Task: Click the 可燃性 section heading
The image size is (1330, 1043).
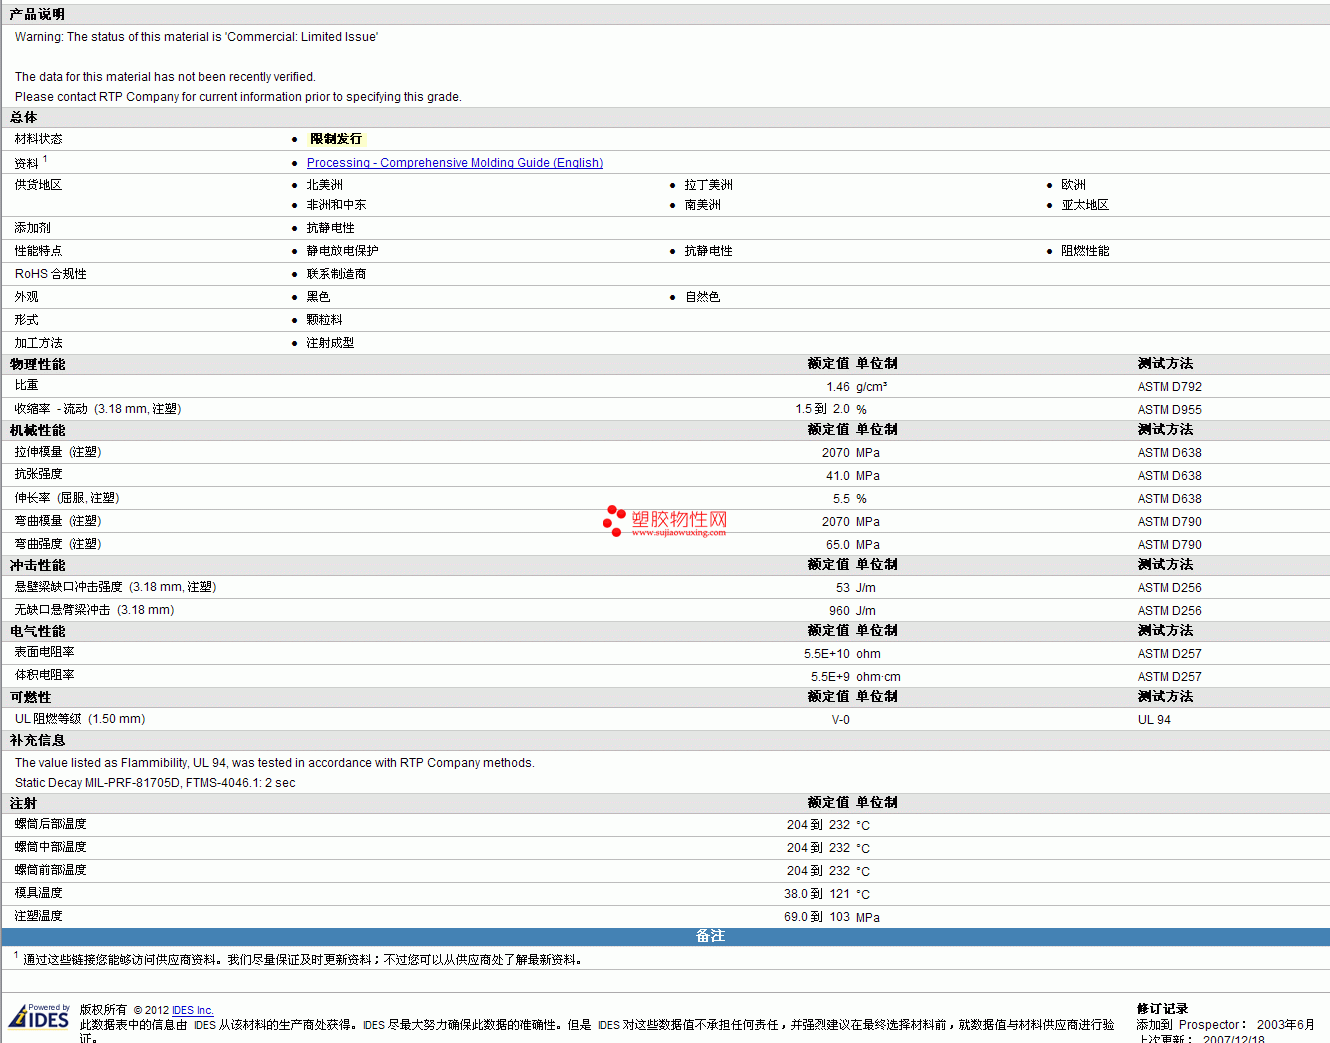Action: click(x=30, y=697)
